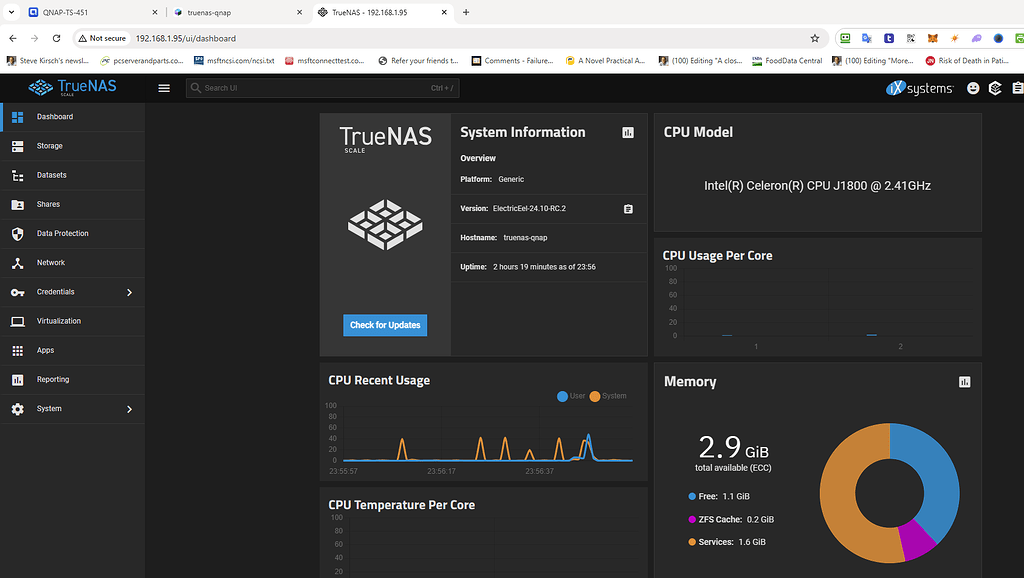Screen dimensions: 1024x578
Task: Open the feedback smiley icon in top bar
Action: 972,88
